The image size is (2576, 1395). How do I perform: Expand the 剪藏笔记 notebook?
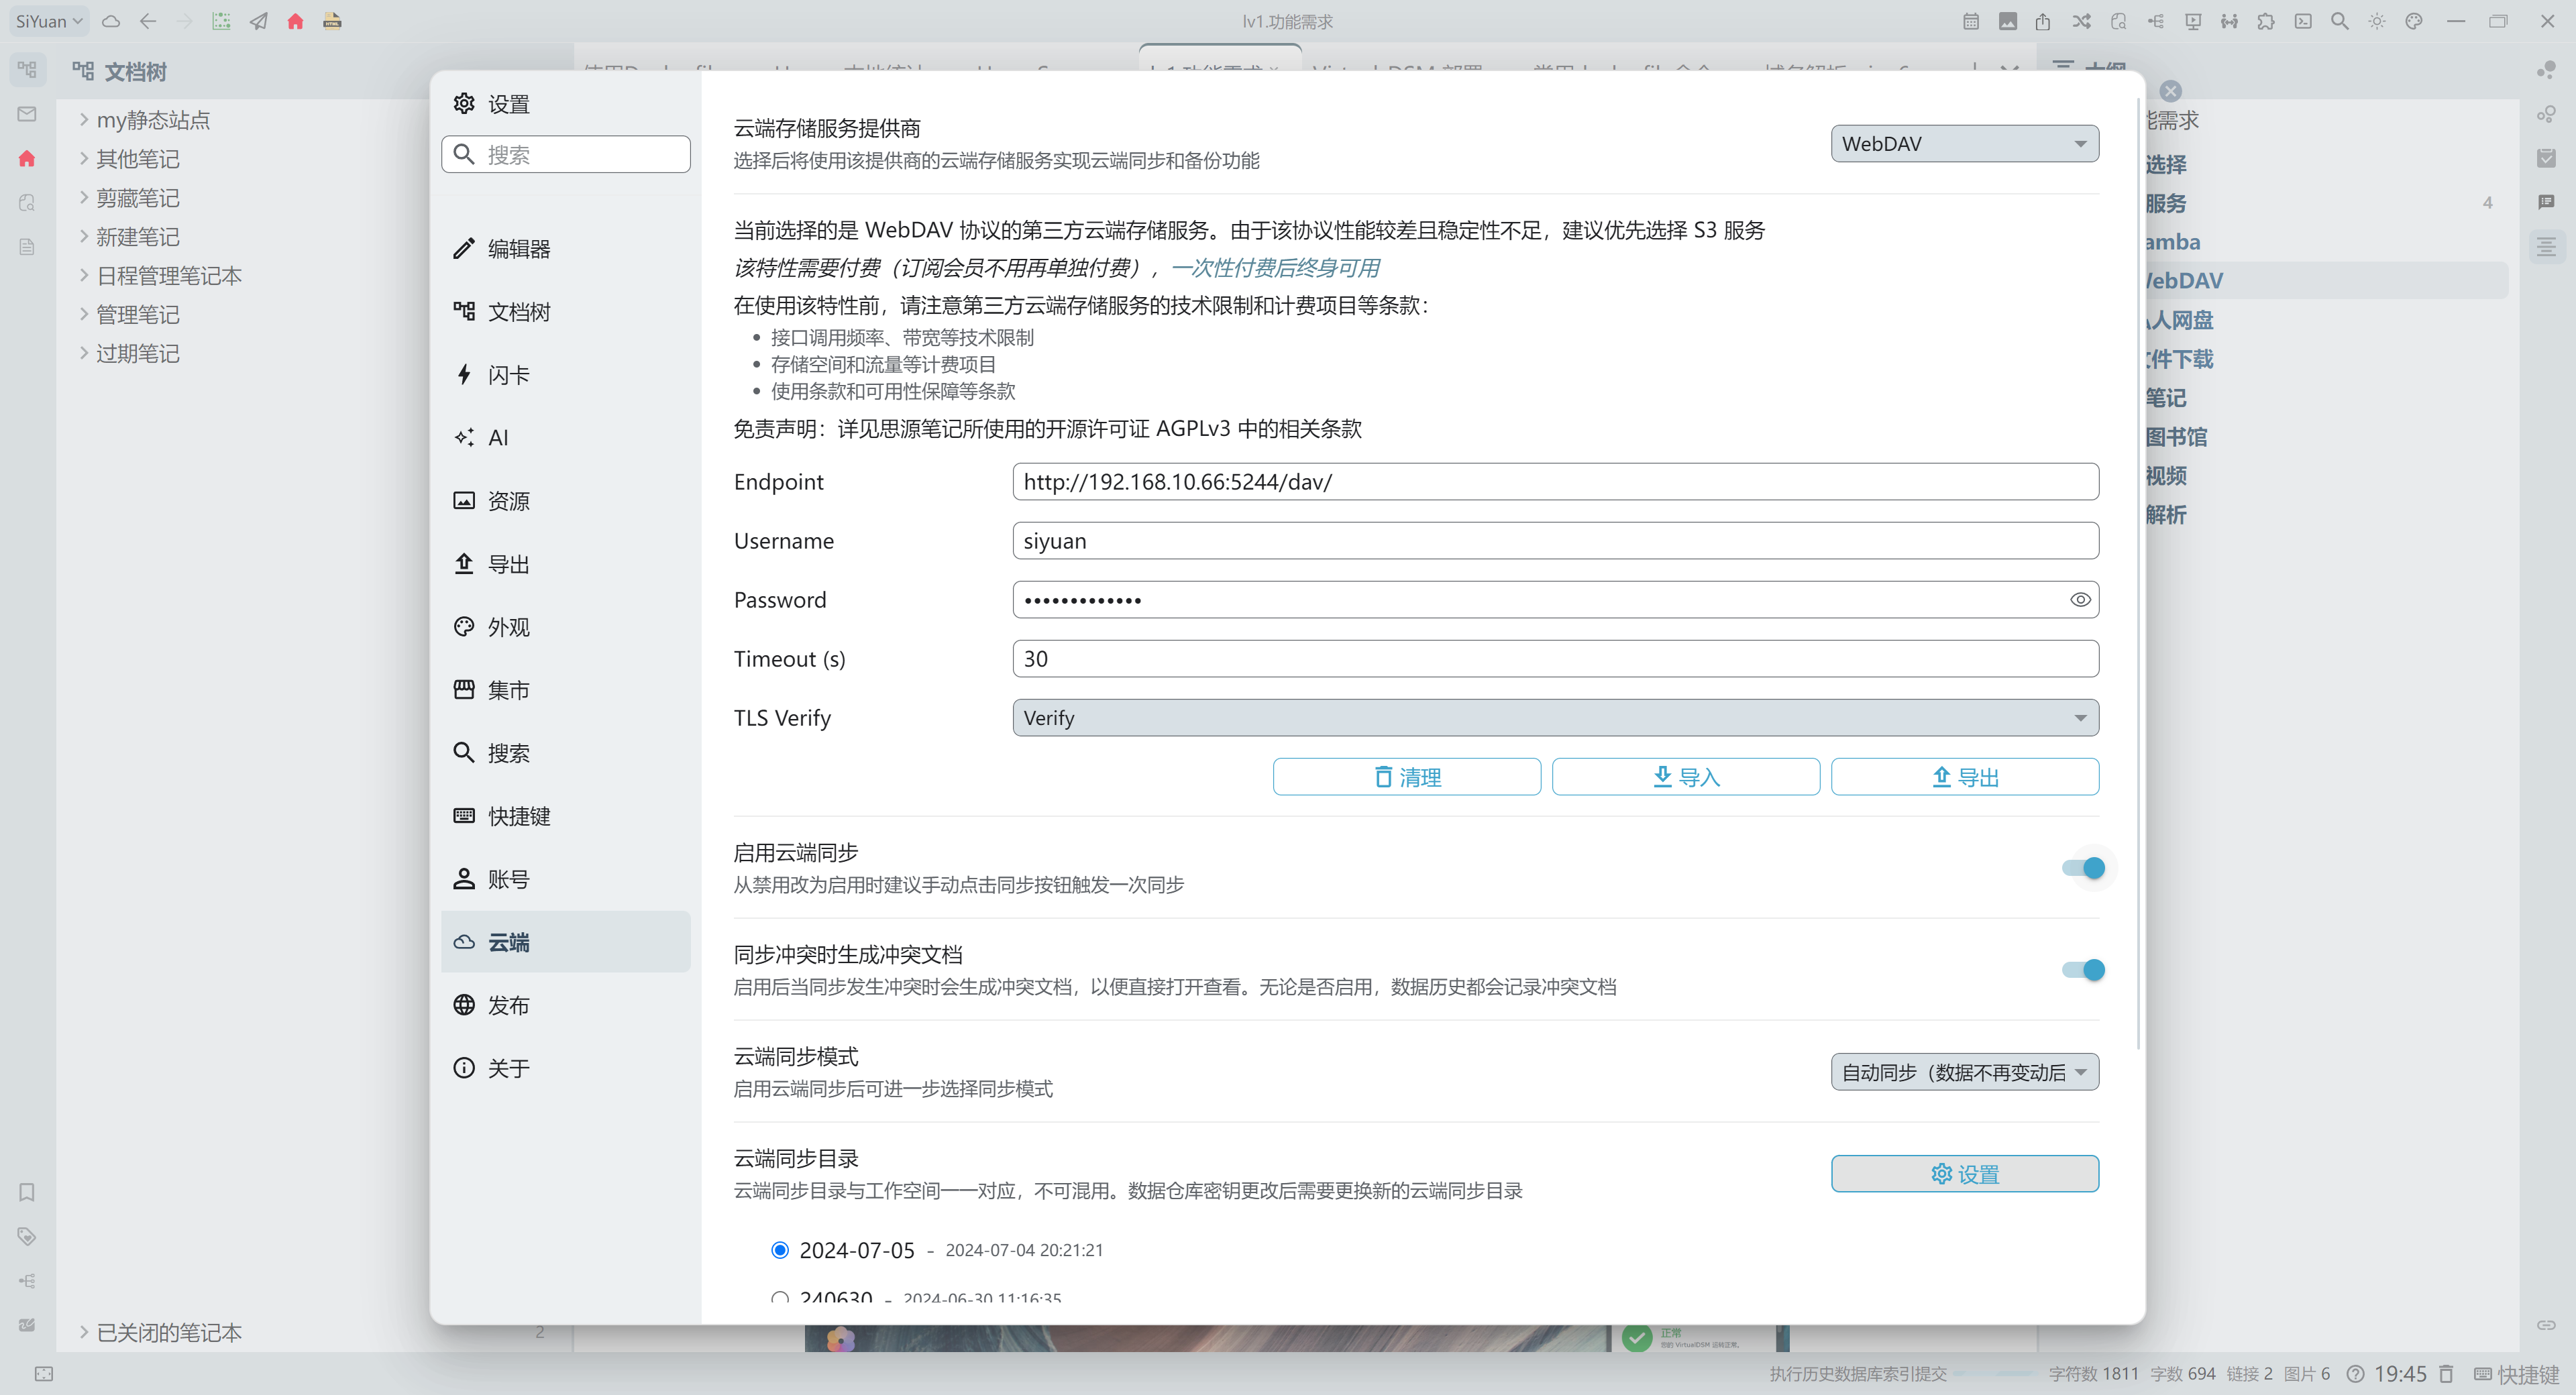[x=84, y=198]
